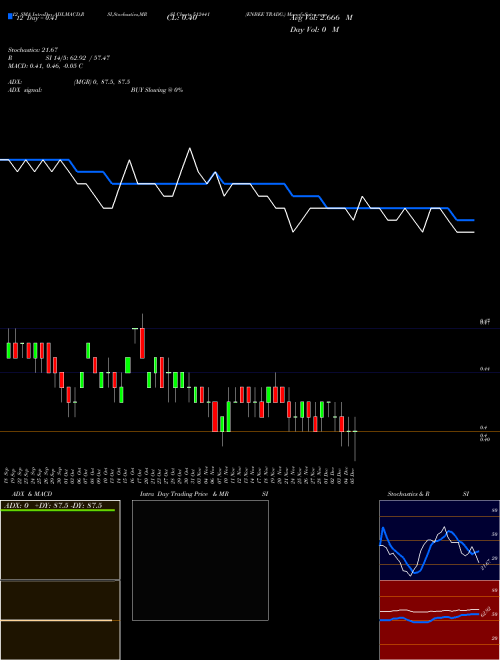Click the 'Stochastics: 21.67' reading
This screenshot has height=660, width=500.
pos(33,50)
